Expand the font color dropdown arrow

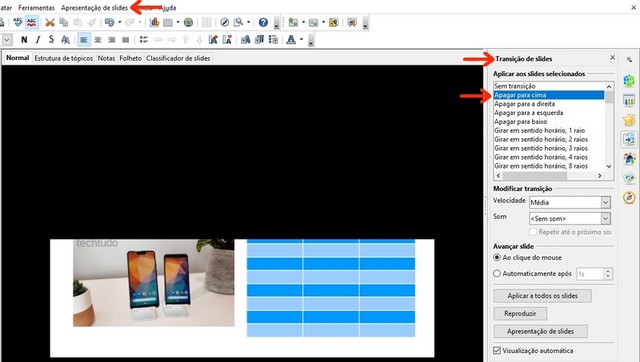tap(301, 40)
